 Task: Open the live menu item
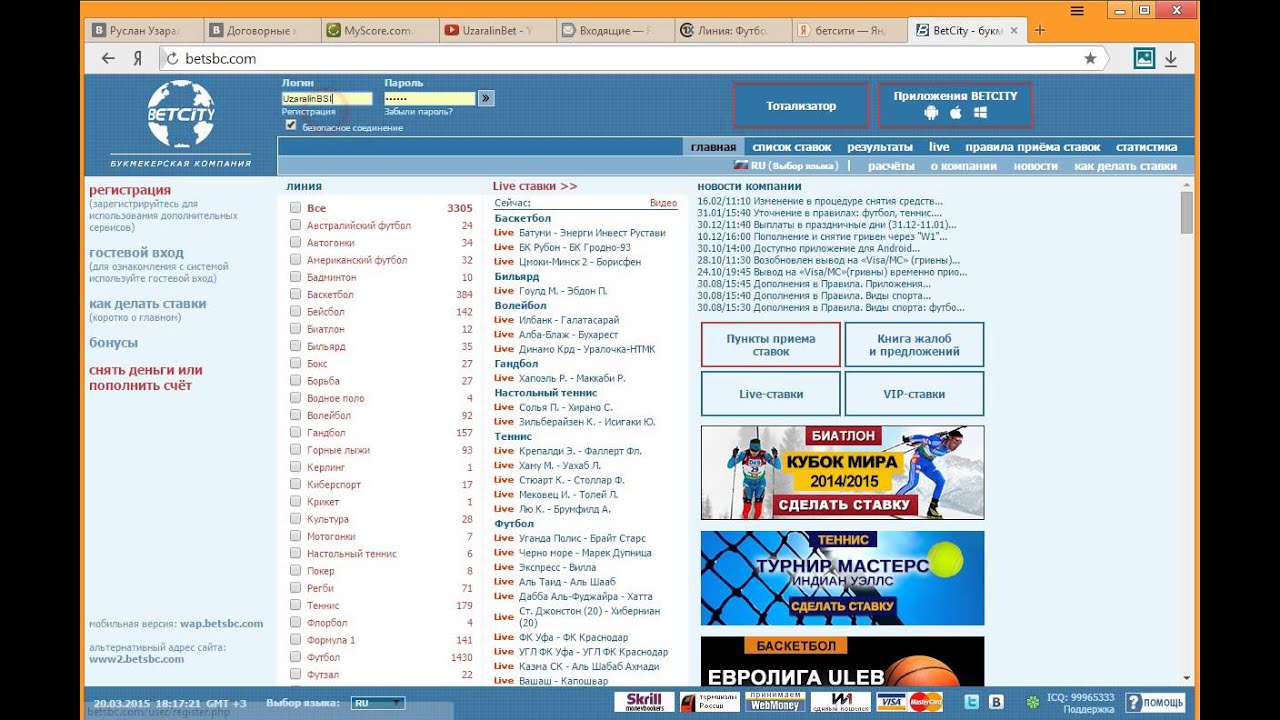coord(939,147)
